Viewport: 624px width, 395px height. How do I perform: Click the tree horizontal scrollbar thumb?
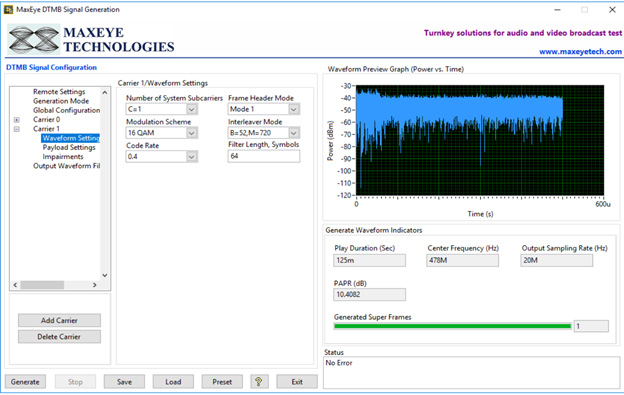click(x=42, y=285)
